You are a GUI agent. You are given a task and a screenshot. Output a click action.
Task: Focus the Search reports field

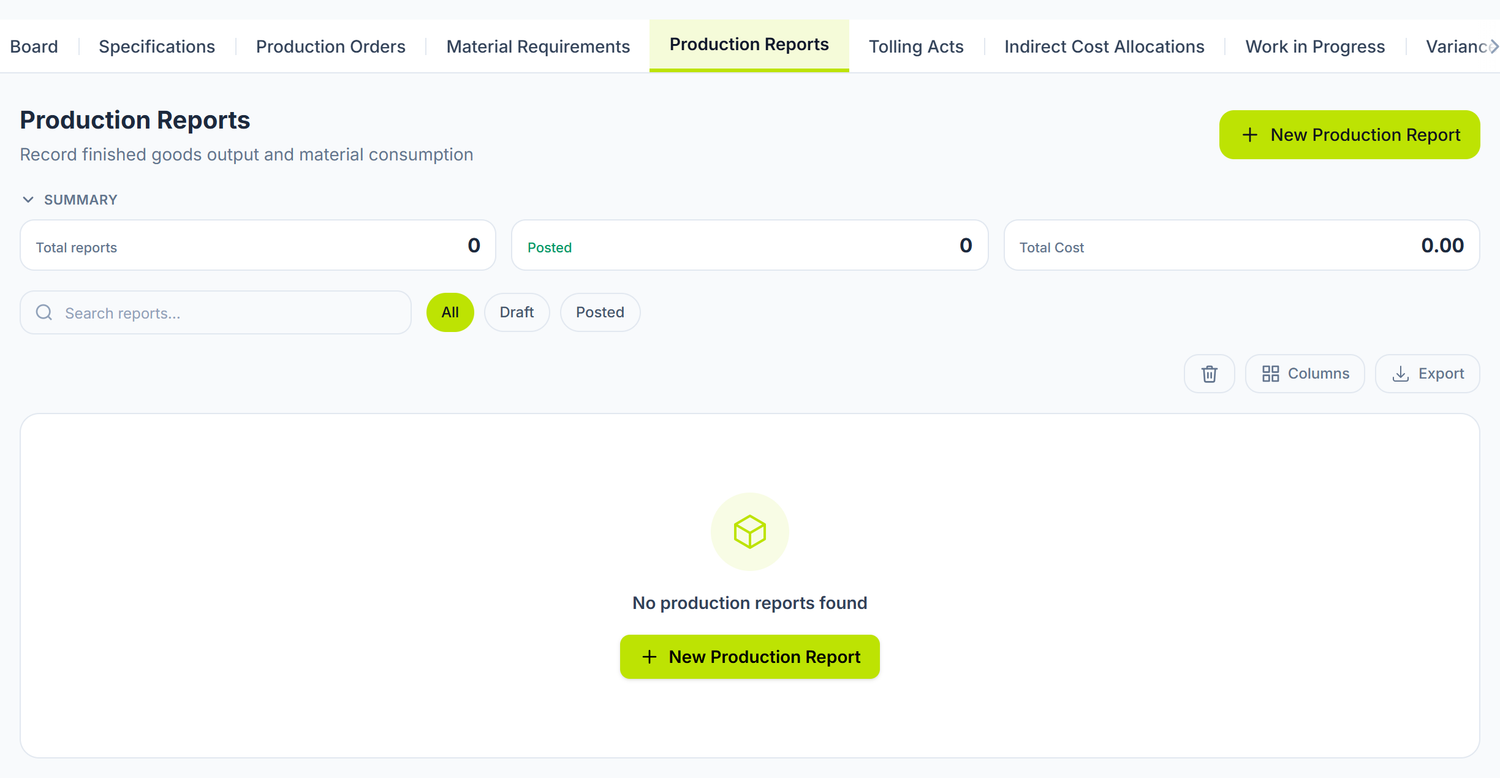[x=215, y=313]
